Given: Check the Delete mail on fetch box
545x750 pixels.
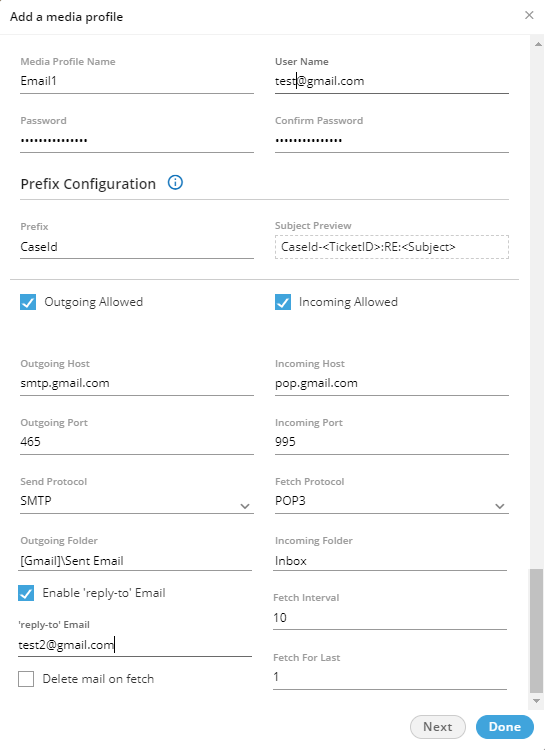Looking at the screenshot, I should point(26,679).
